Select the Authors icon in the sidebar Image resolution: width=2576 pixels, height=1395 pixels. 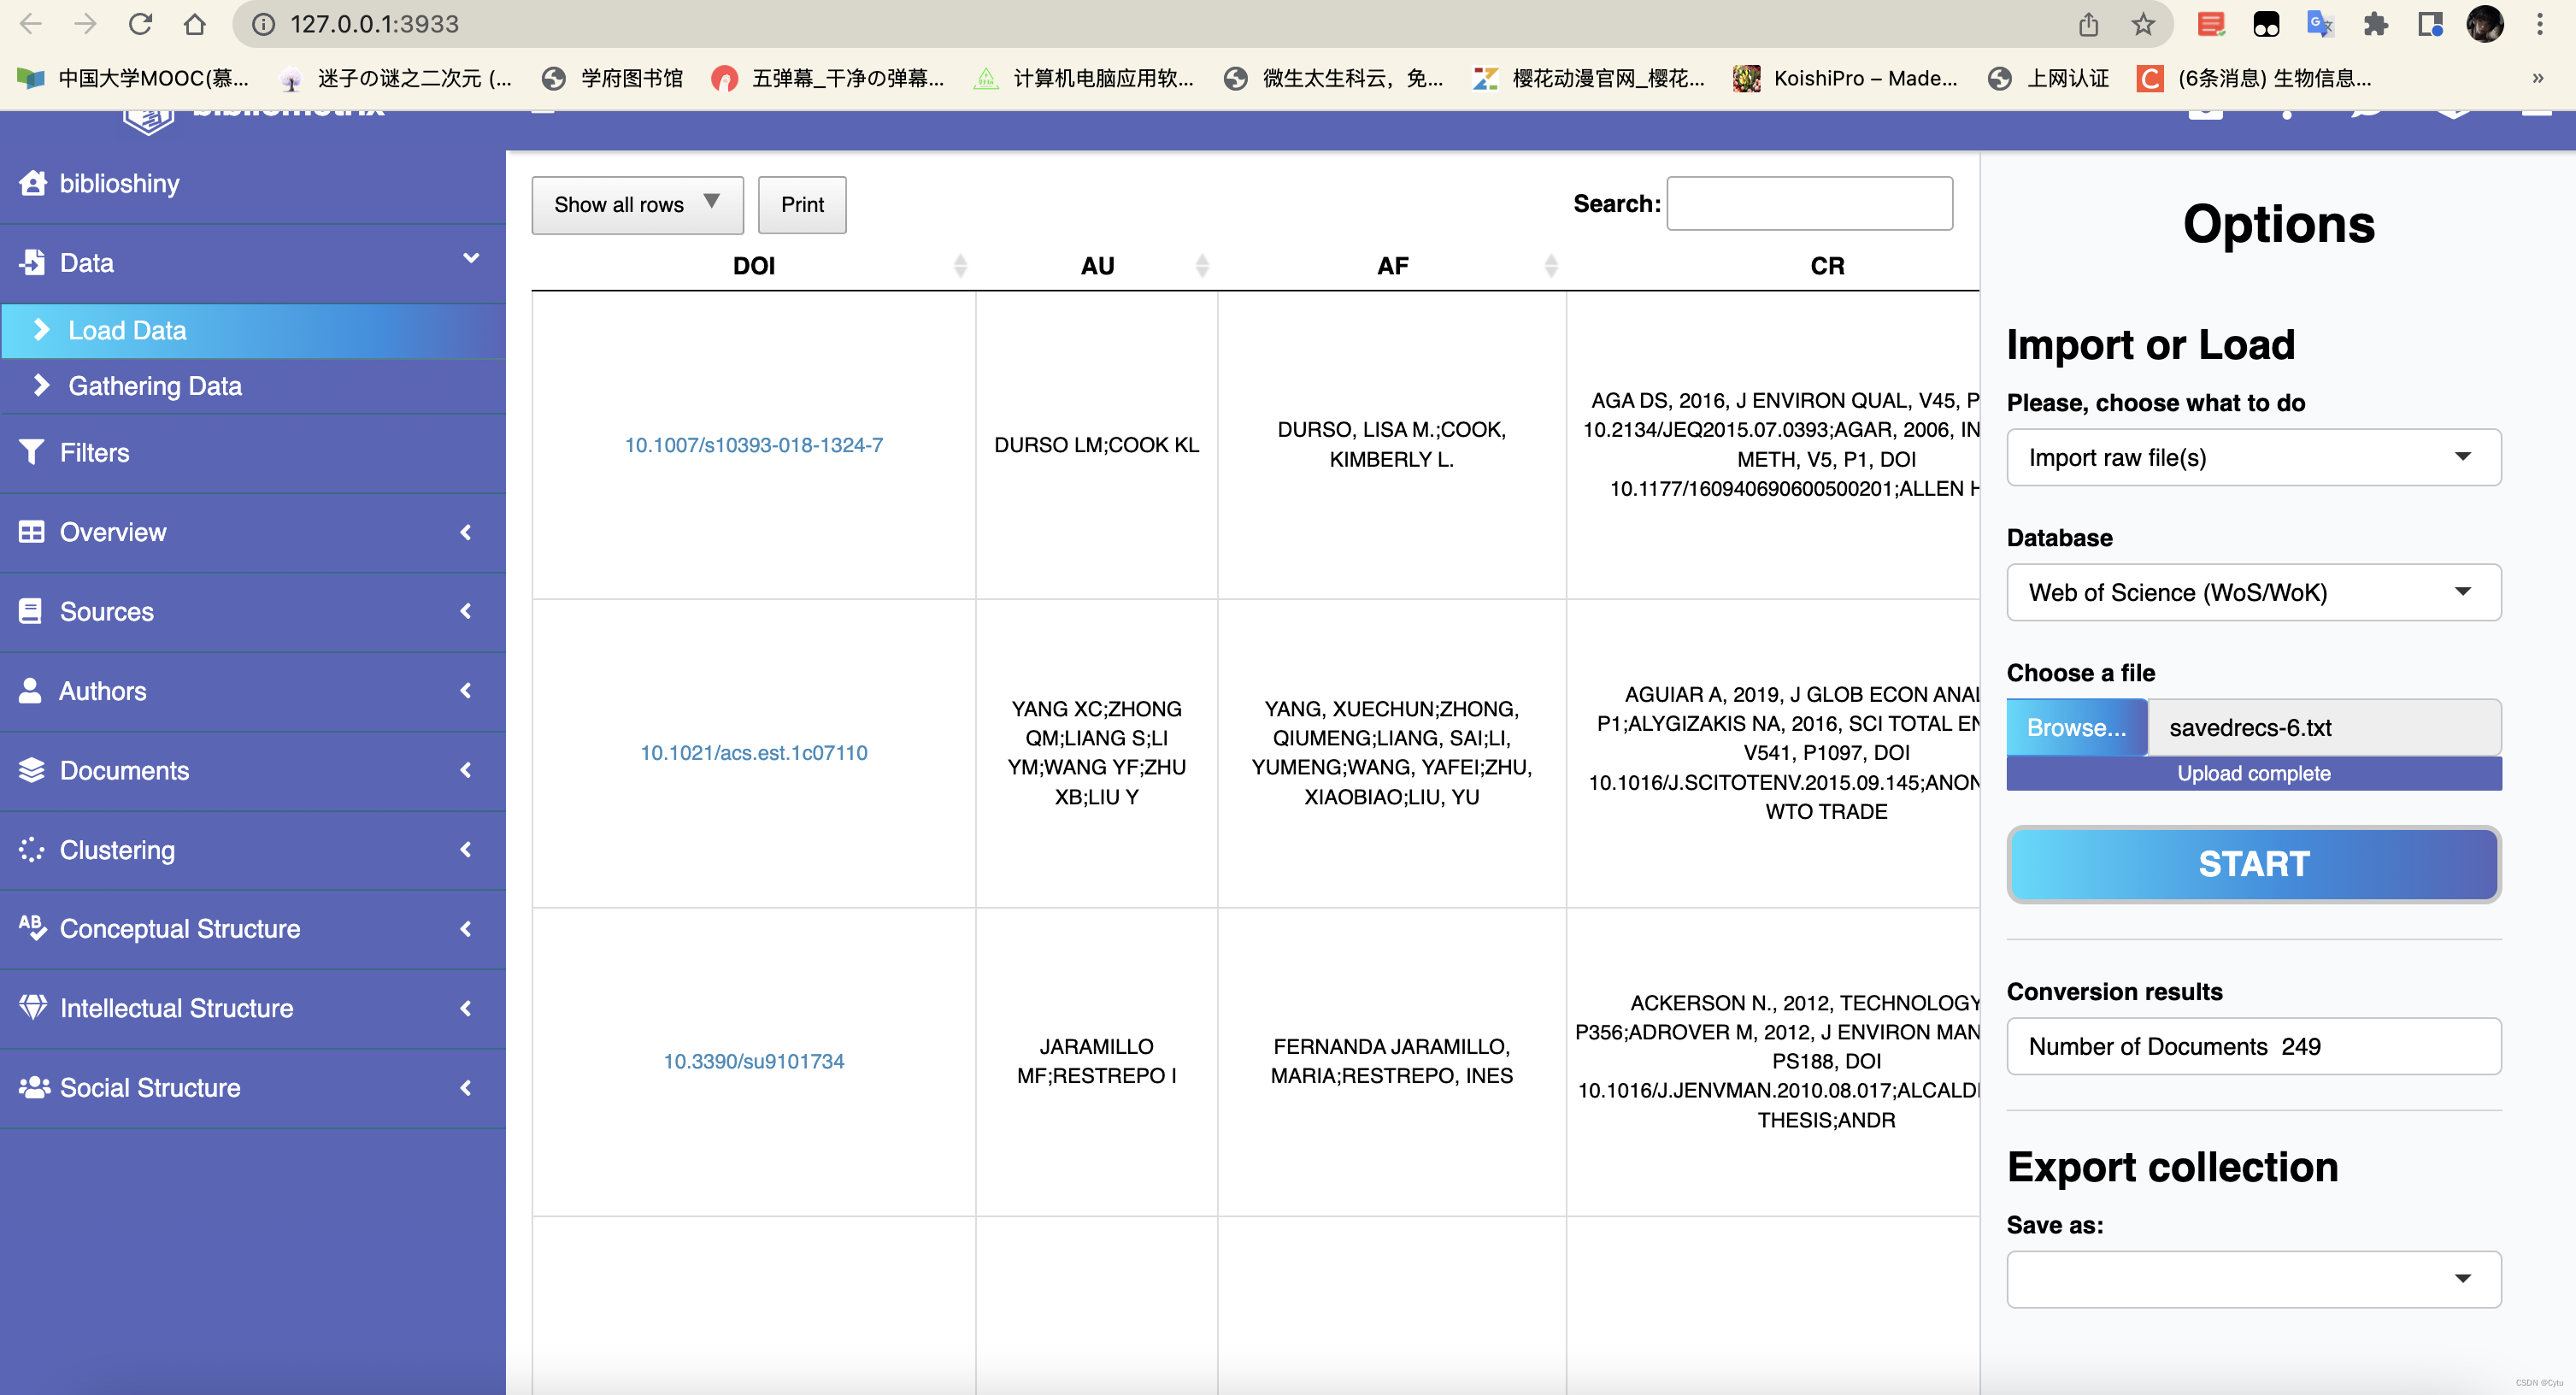tap(31, 690)
